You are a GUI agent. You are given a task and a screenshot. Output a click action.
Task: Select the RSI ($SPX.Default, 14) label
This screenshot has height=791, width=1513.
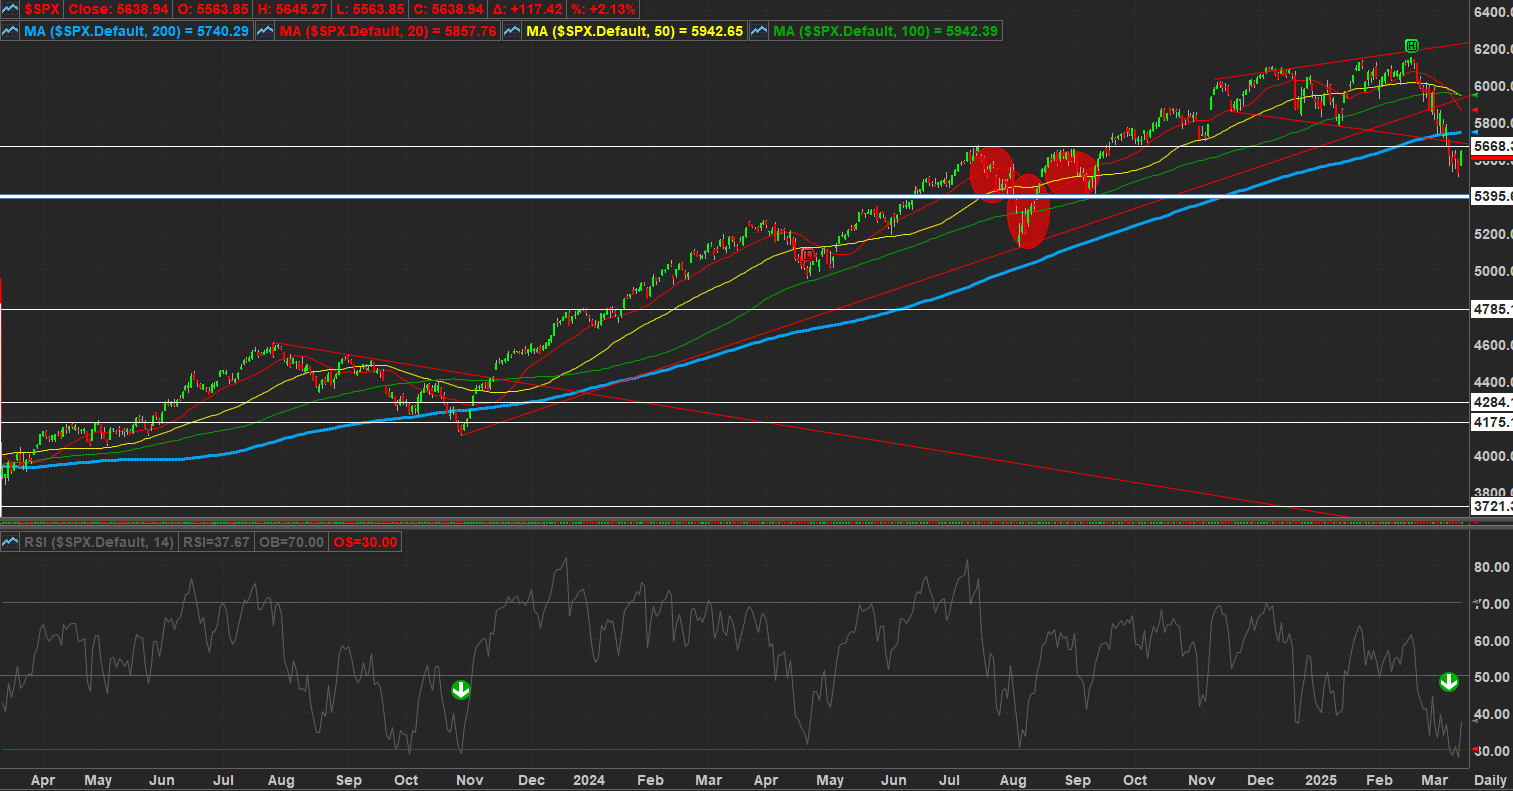pos(99,542)
